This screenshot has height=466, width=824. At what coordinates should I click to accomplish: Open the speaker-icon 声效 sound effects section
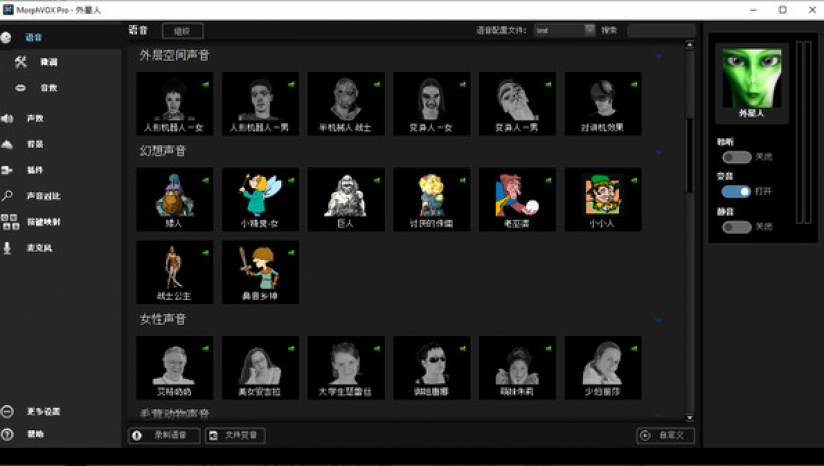click(35, 118)
